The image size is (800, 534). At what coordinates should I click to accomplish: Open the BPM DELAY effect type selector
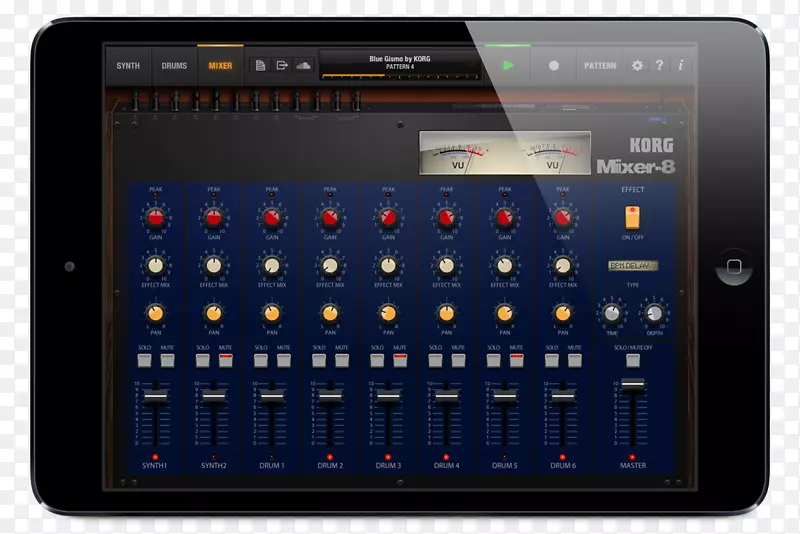coord(633,266)
